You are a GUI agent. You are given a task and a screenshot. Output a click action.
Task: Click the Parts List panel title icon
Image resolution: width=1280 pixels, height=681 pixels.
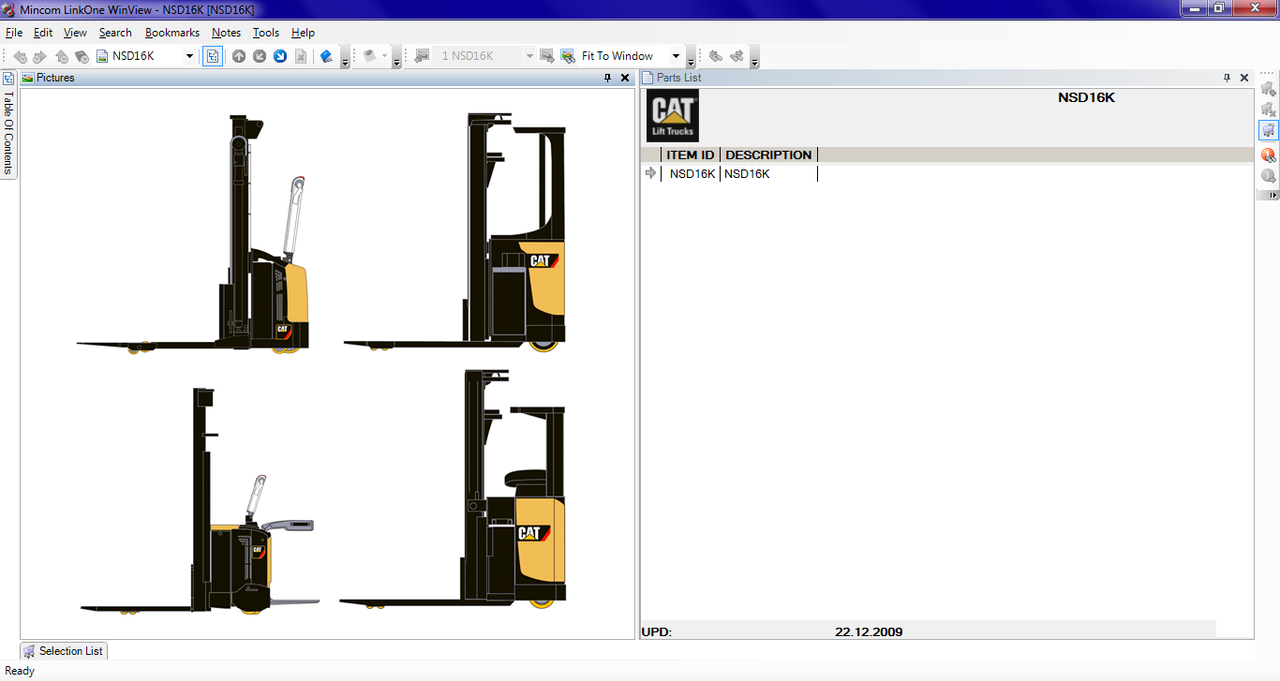[648, 78]
